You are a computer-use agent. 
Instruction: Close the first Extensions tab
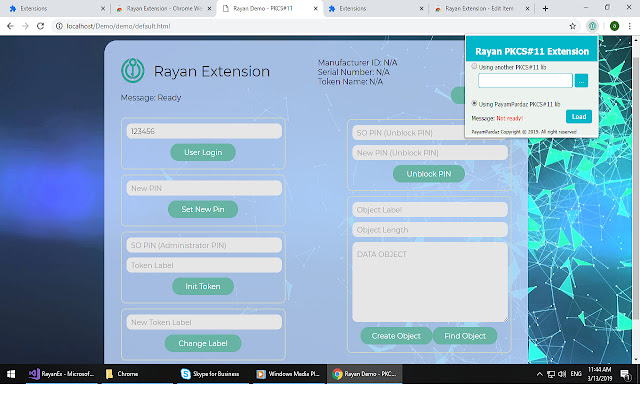pyautogui.click(x=103, y=8)
